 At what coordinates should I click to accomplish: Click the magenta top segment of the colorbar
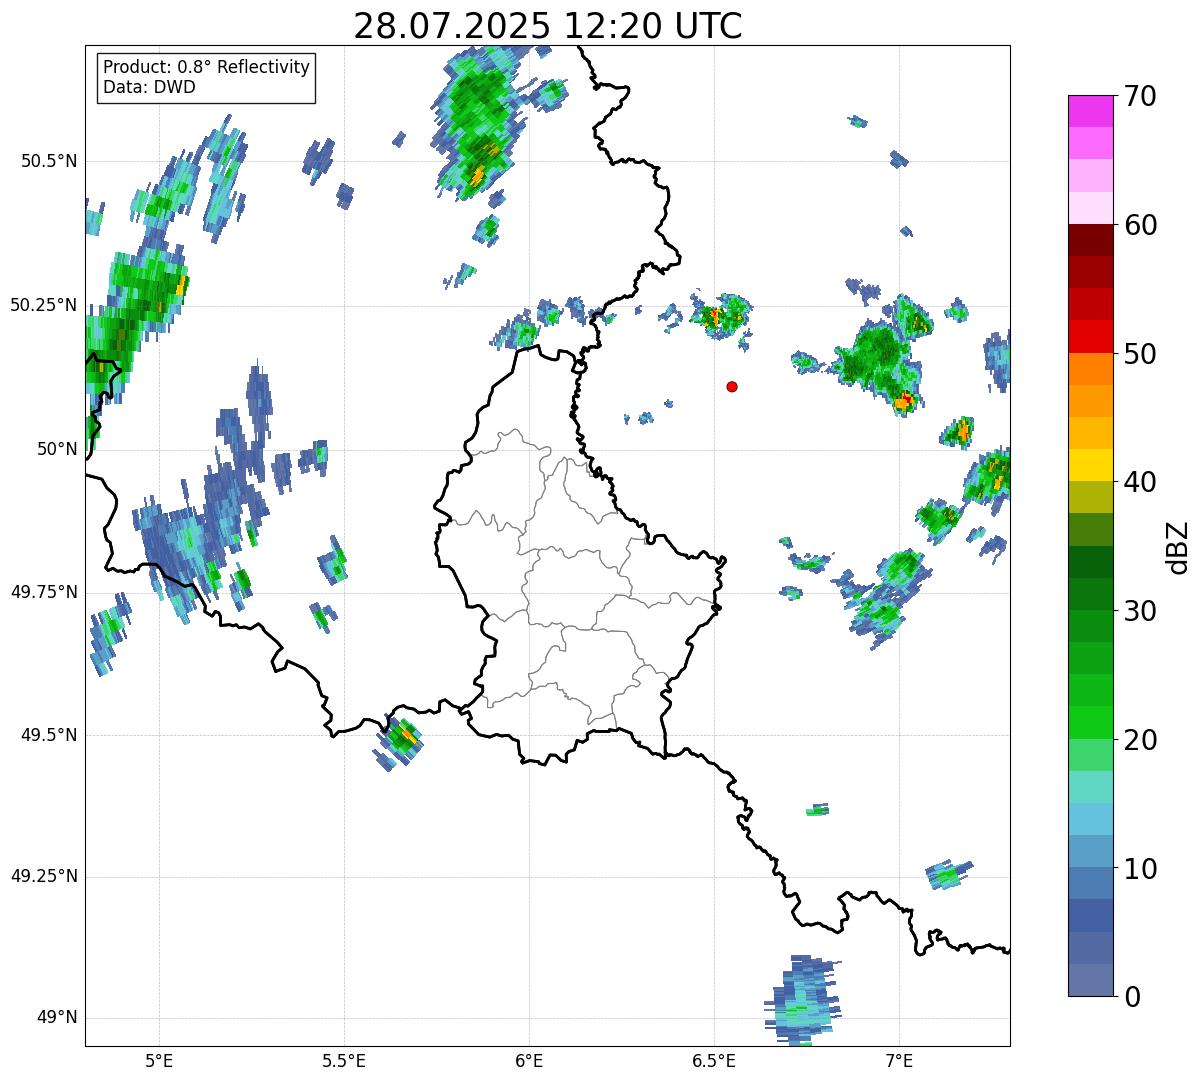click(x=1090, y=110)
